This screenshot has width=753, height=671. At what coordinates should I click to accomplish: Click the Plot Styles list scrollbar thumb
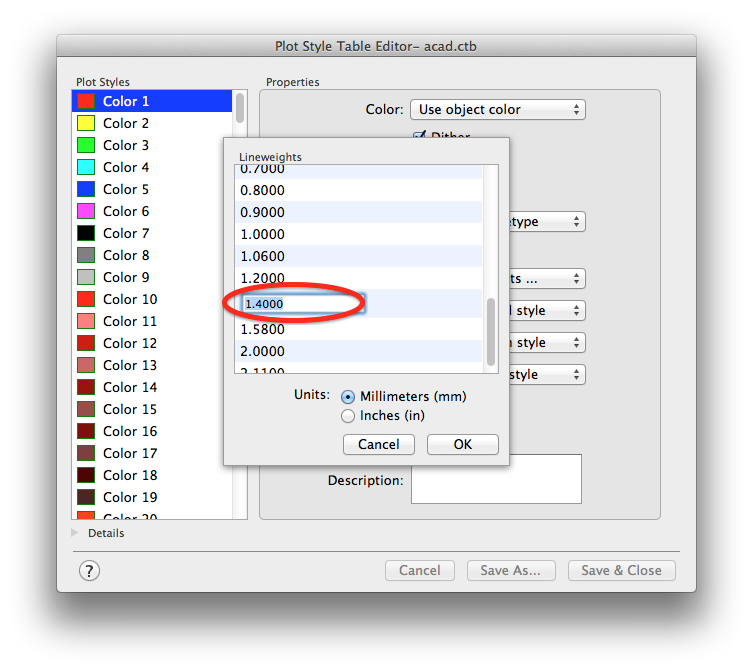click(240, 108)
